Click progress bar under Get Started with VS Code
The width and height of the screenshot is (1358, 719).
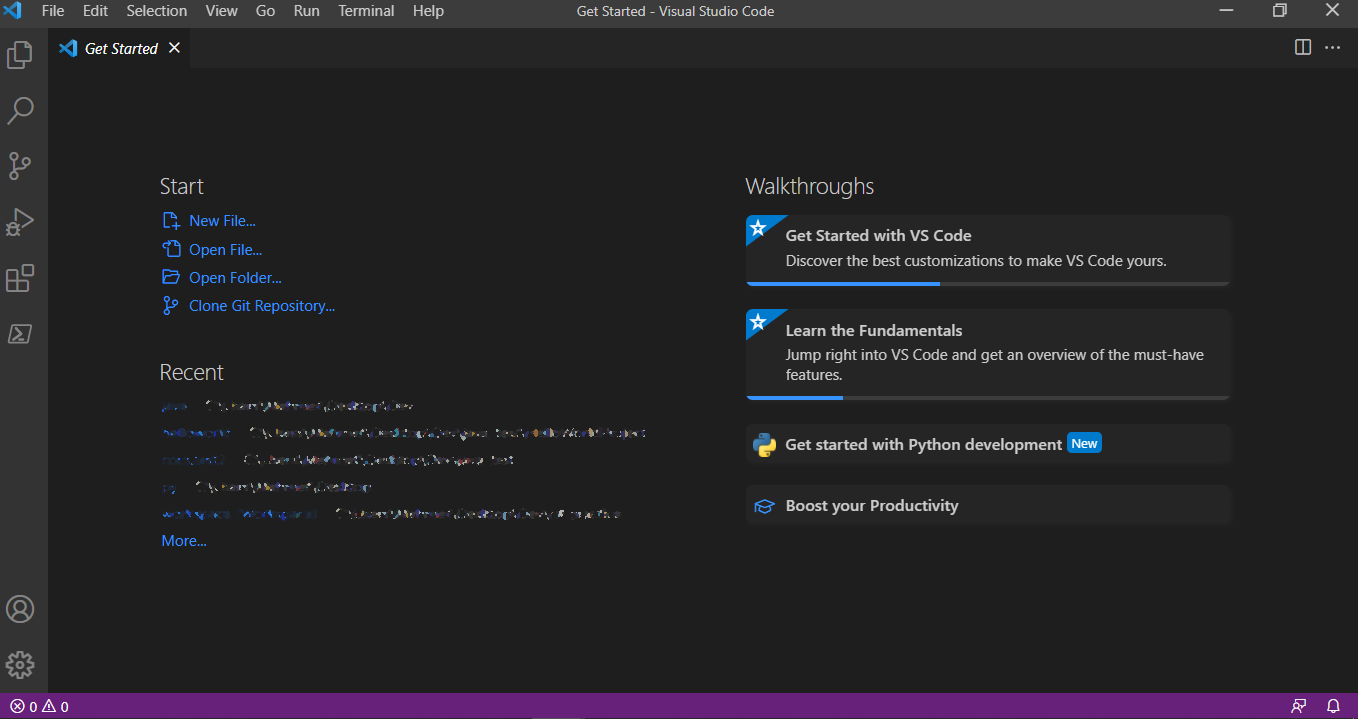click(x=988, y=284)
